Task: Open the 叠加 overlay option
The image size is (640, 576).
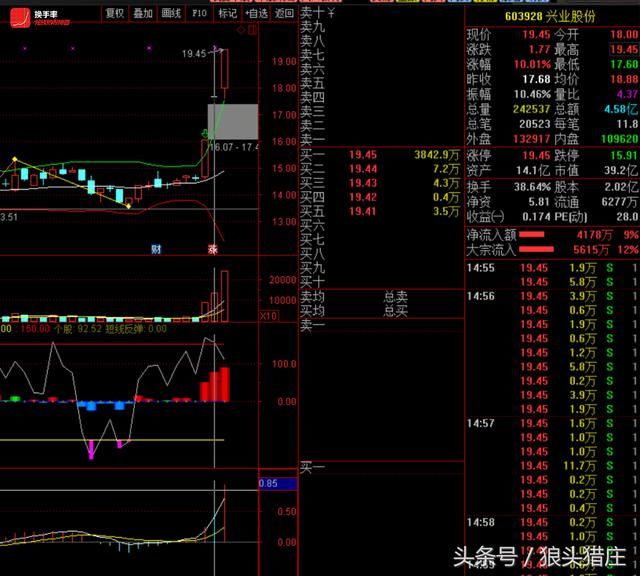Action: point(143,14)
